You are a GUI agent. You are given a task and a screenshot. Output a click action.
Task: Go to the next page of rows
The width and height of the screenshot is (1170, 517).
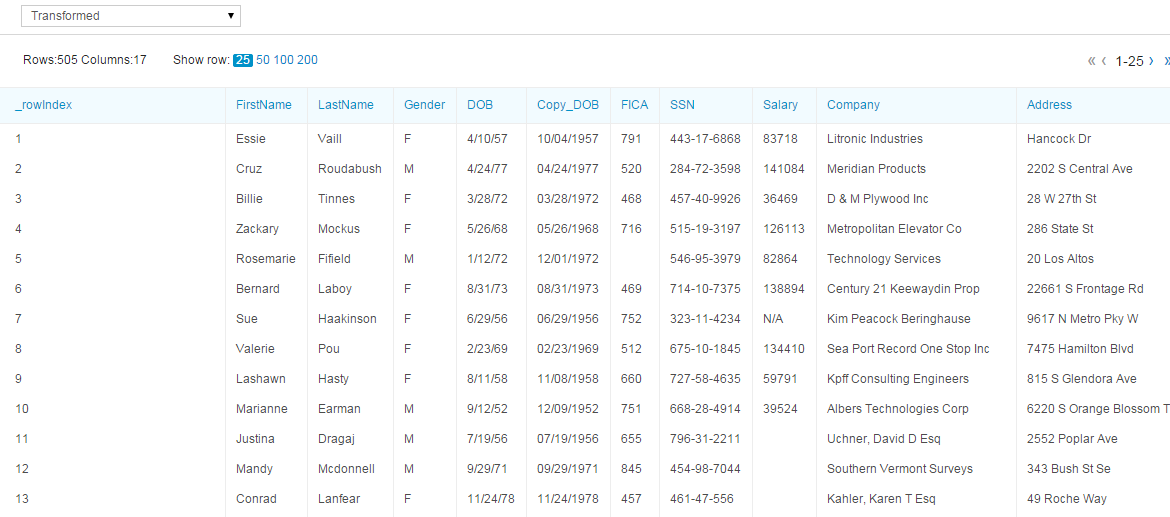(x=1152, y=61)
